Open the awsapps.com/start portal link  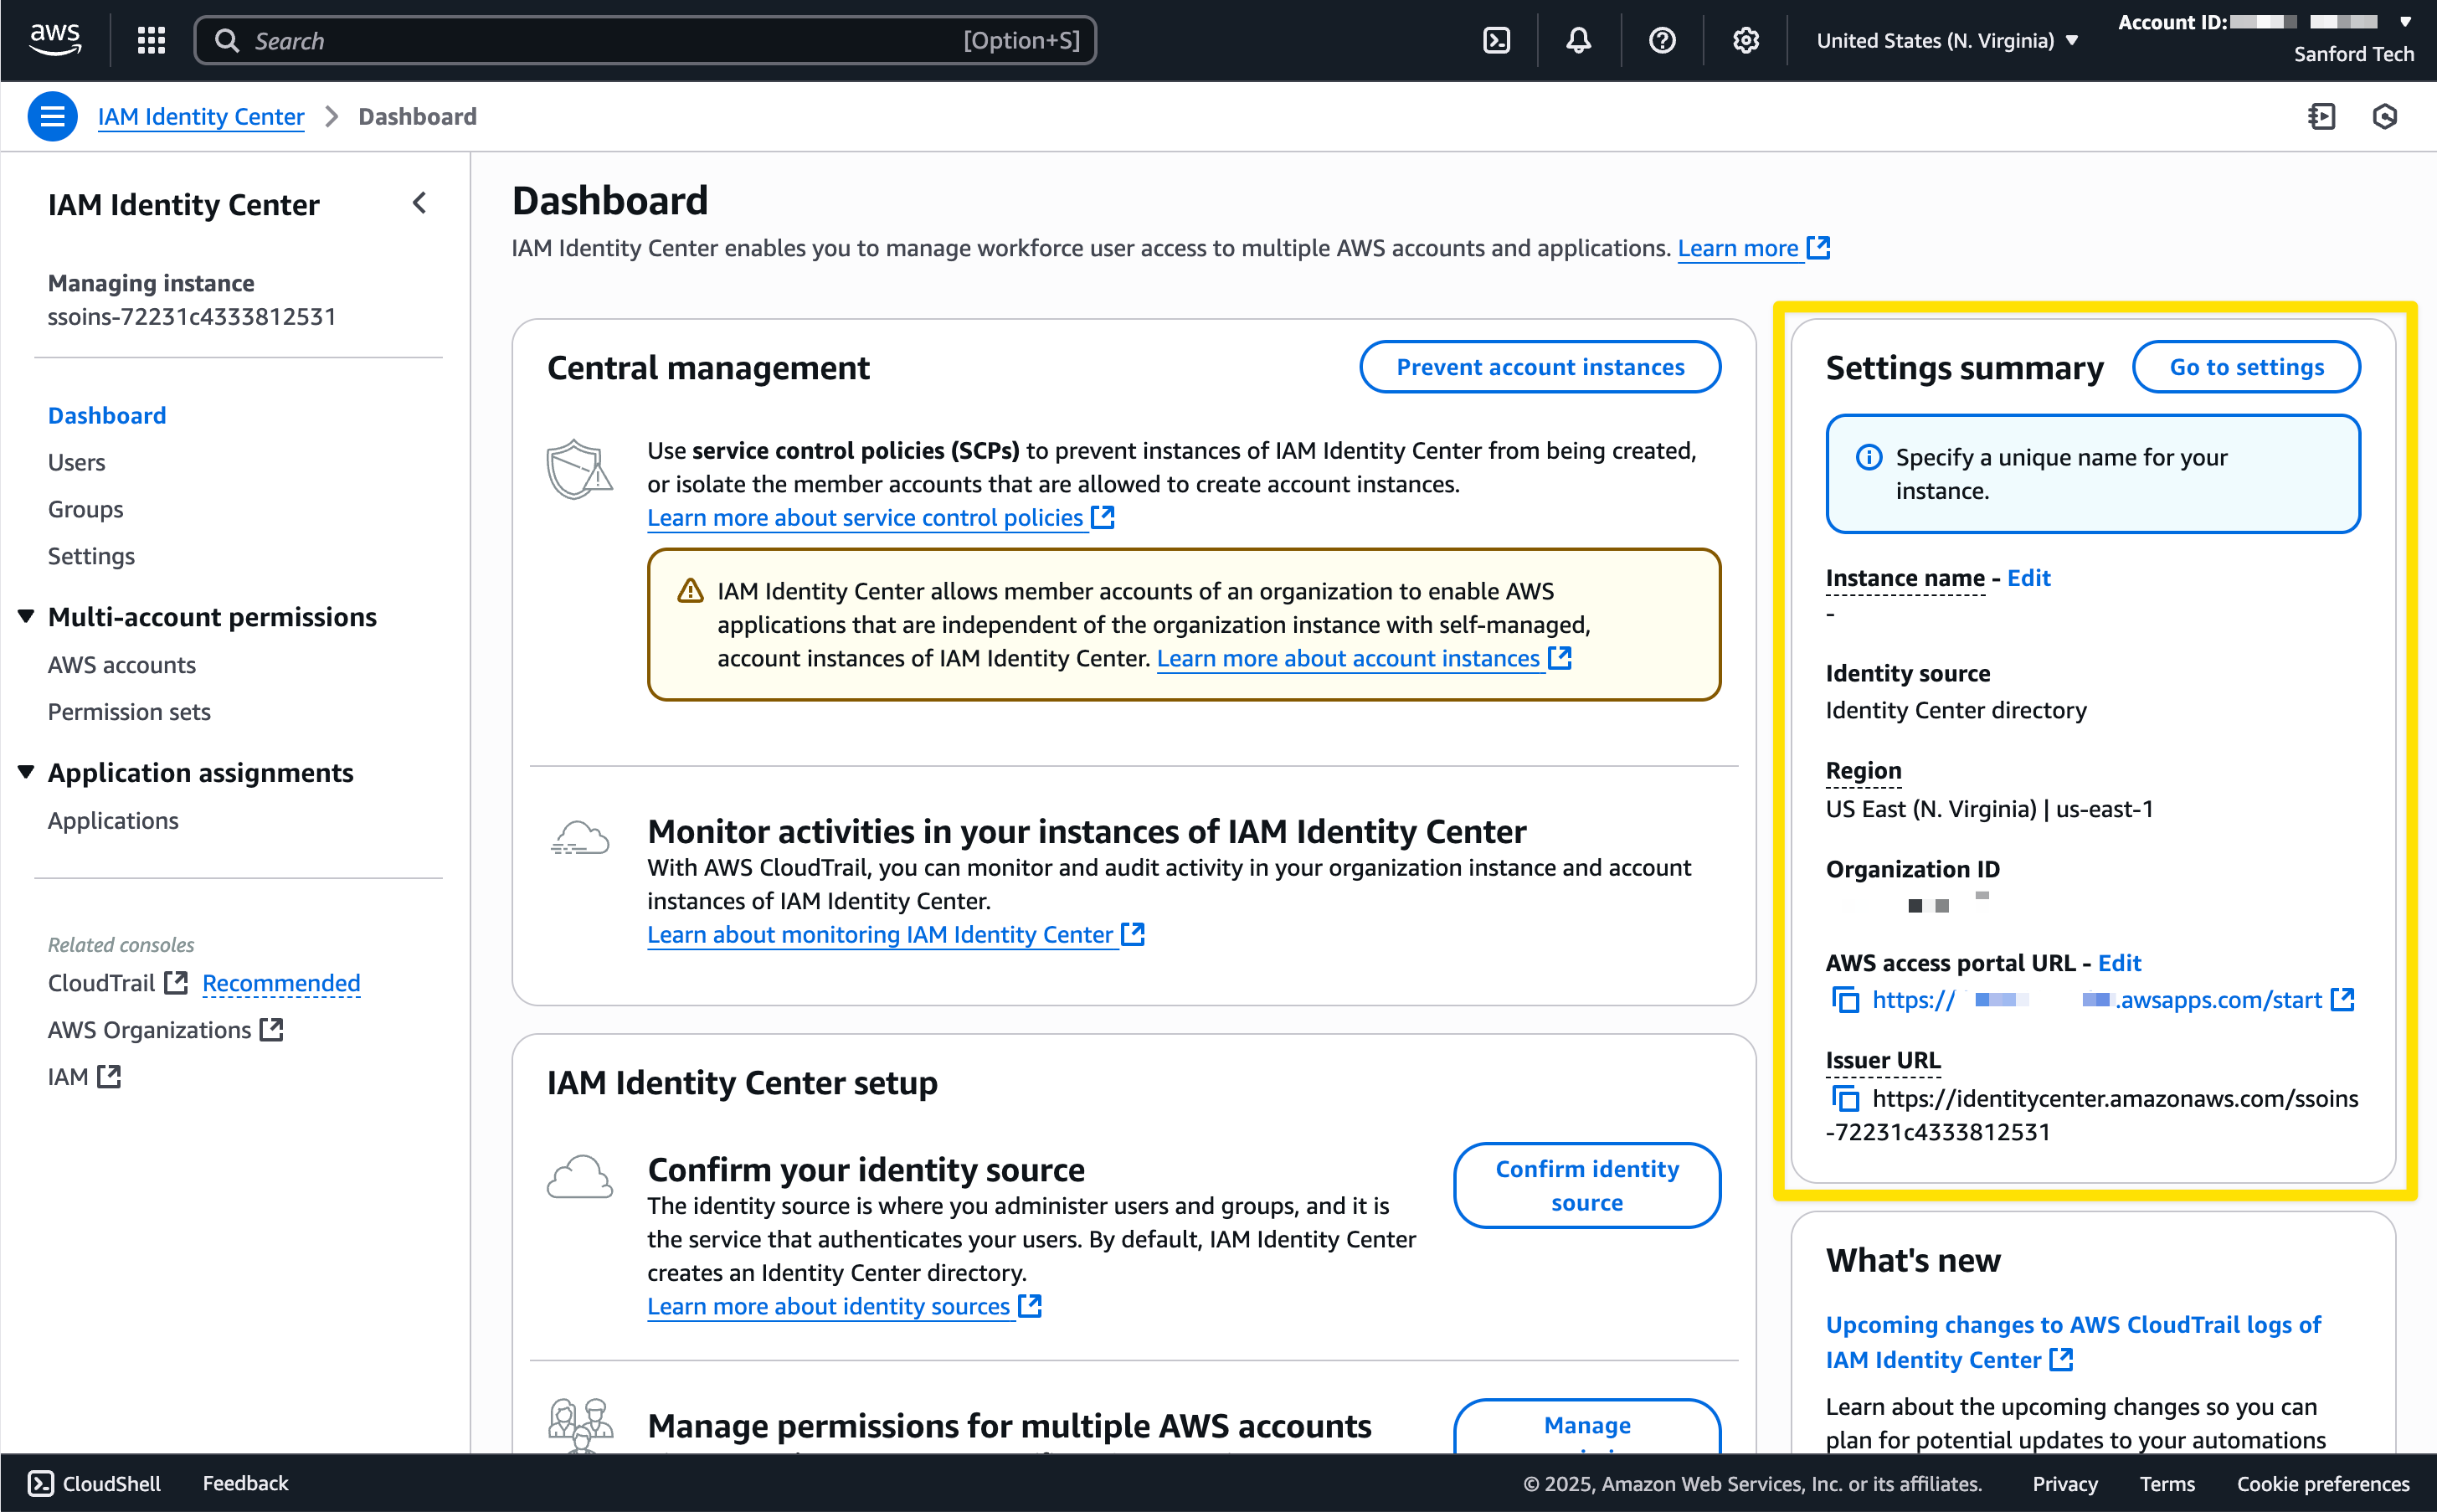2097,999
